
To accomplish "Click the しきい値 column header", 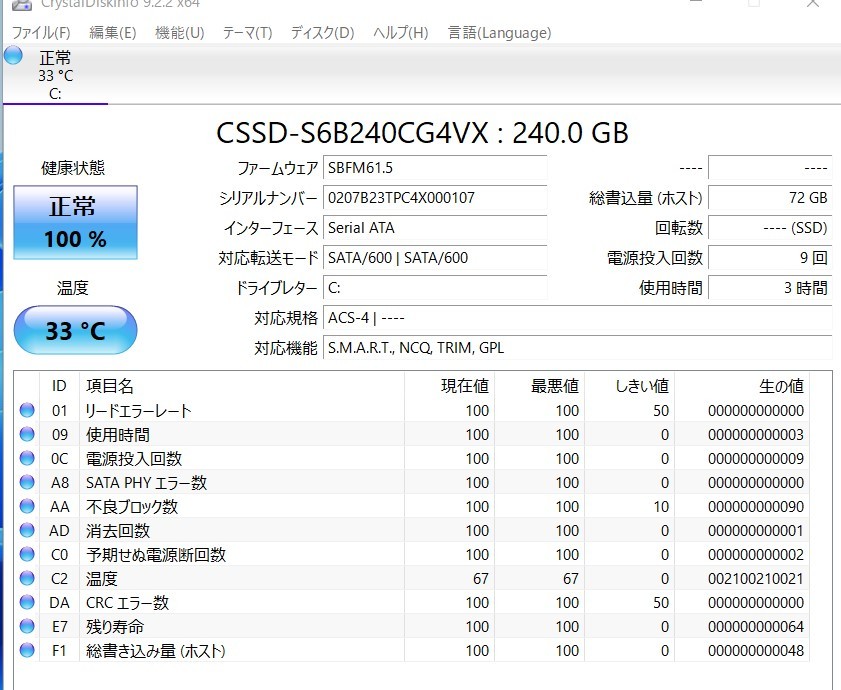I will [630, 386].
